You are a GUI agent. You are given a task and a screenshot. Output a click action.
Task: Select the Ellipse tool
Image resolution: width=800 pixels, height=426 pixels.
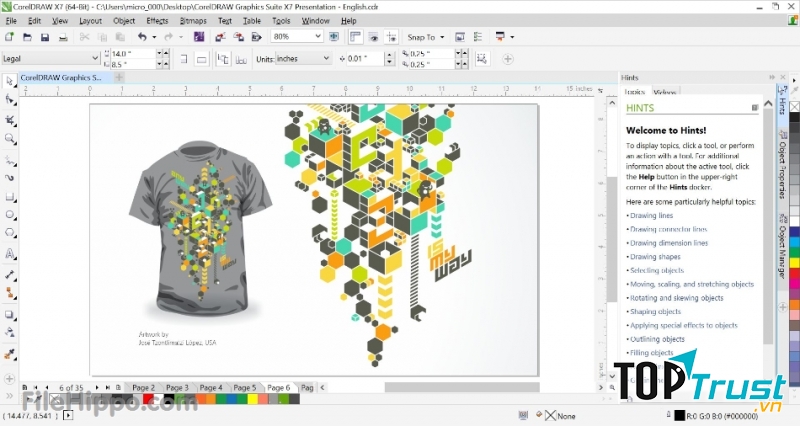9,215
